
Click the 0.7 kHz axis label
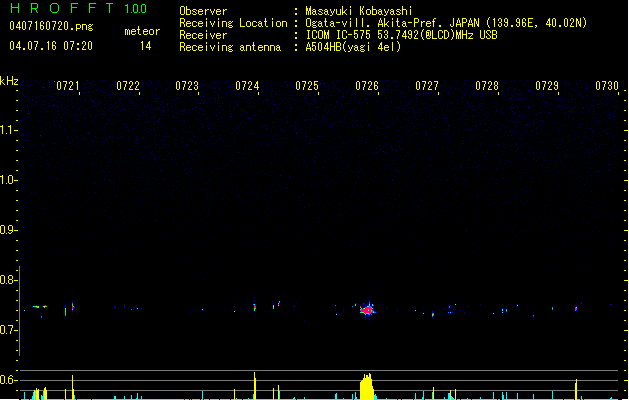pos(8,330)
